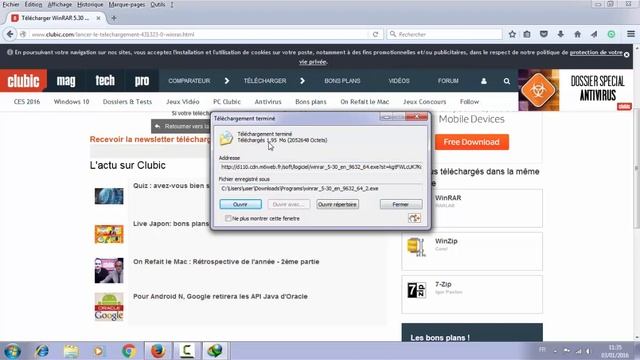Open the bookmarks list clipboard icon

(527, 34)
